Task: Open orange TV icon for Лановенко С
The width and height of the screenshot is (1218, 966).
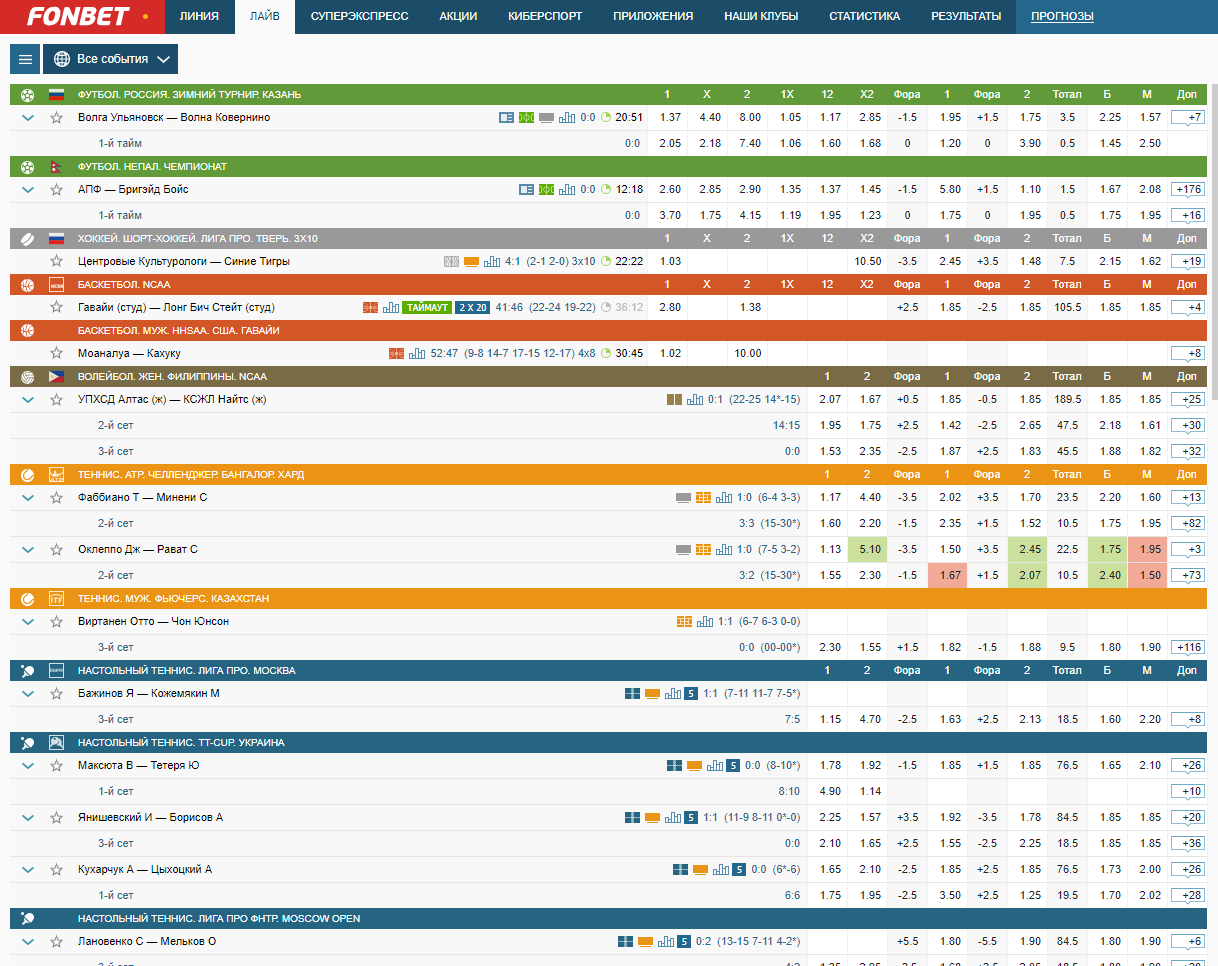Action: 645,942
